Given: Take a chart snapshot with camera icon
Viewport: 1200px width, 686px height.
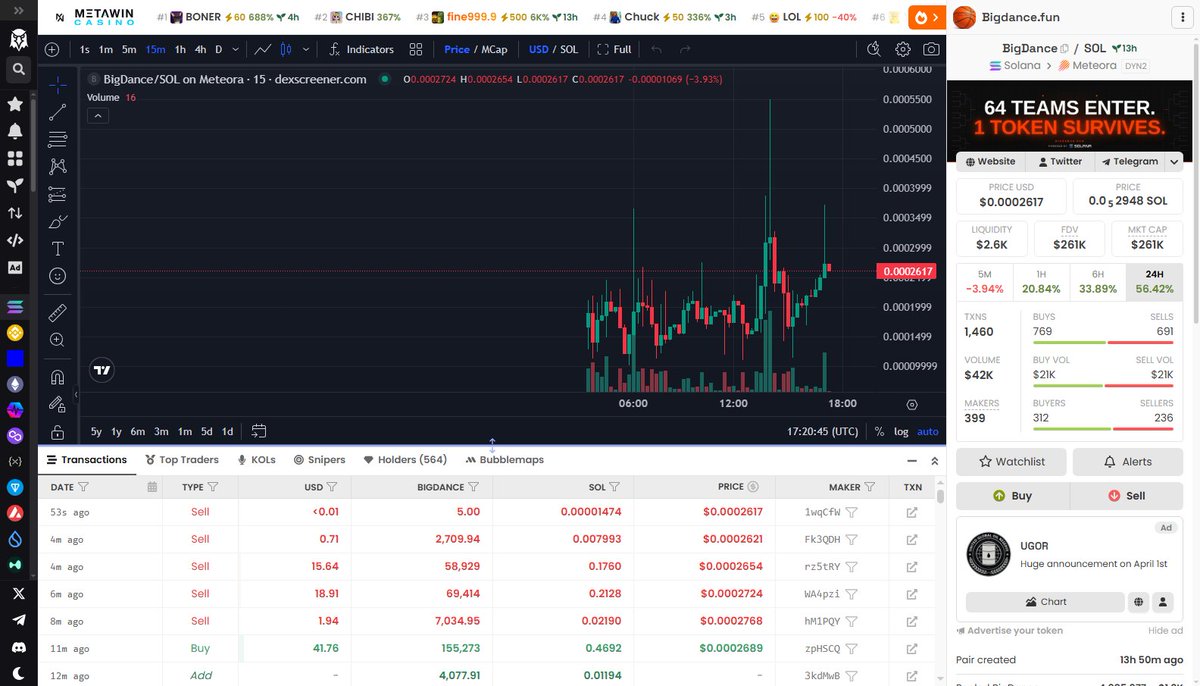Looking at the screenshot, I should [x=931, y=49].
